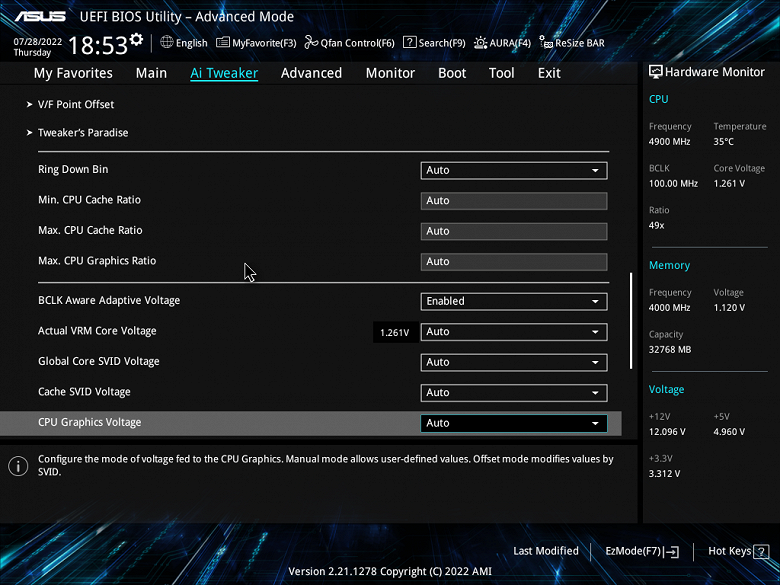The image size is (780, 585).
Task: Select the Actual VRM Core Voltage label
Action: (x=97, y=331)
